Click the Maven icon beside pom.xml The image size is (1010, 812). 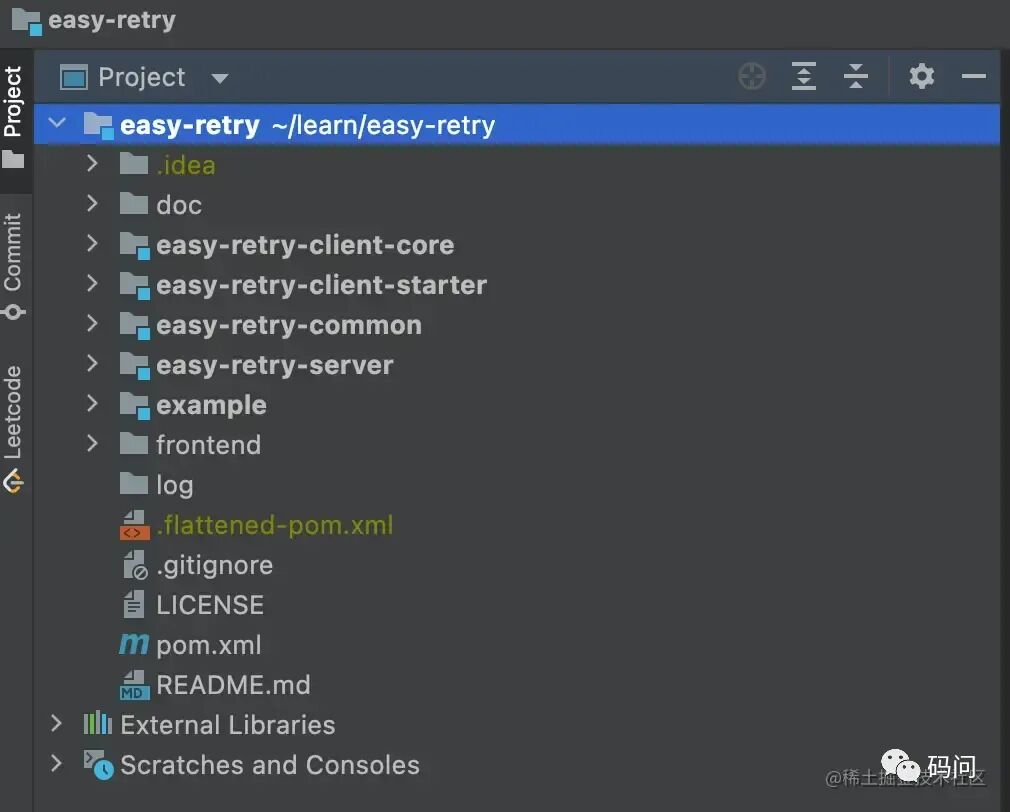(x=134, y=644)
